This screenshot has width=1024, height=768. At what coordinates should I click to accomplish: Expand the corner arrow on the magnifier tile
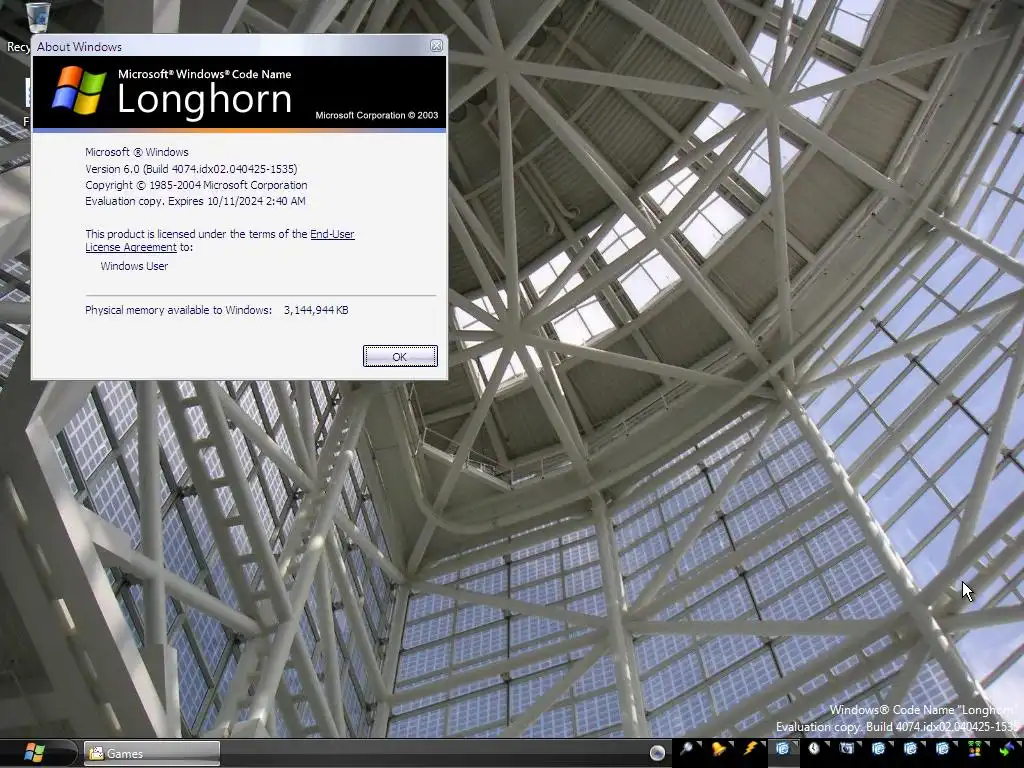pos(699,744)
